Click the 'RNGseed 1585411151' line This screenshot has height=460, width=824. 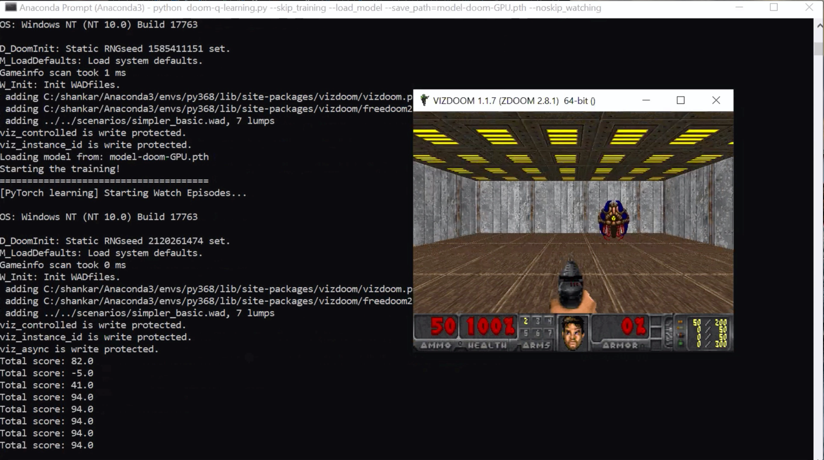click(x=115, y=48)
